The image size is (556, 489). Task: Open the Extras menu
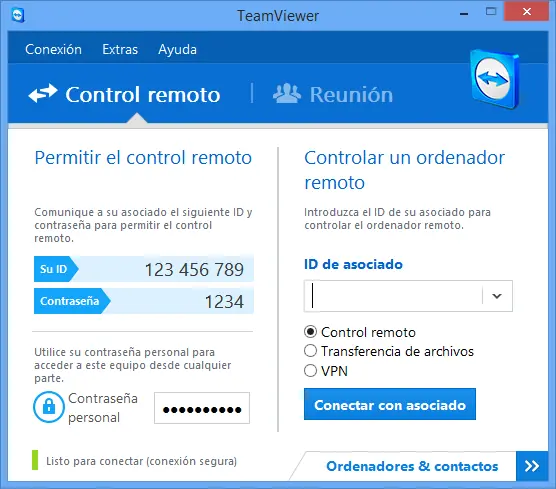(x=120, y=49)
